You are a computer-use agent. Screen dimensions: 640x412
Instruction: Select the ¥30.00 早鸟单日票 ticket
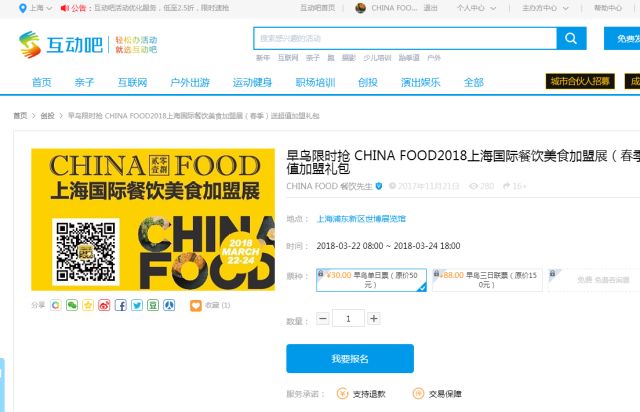(x=371, y=280)
